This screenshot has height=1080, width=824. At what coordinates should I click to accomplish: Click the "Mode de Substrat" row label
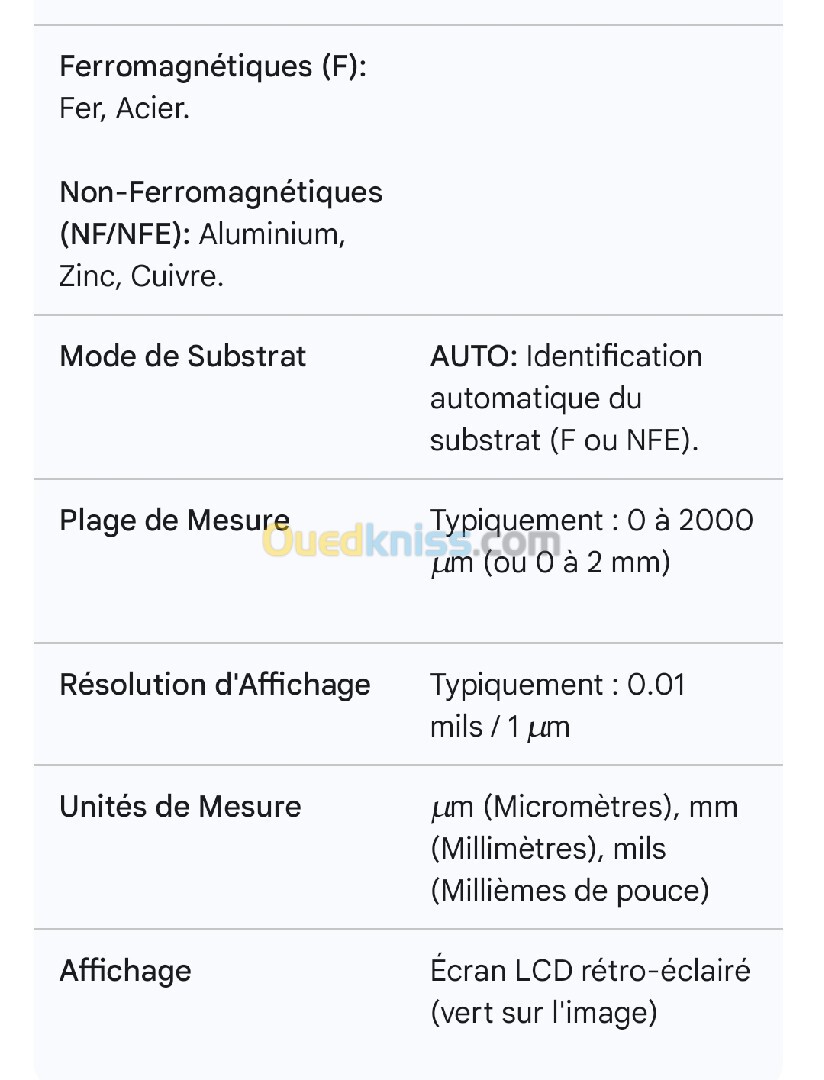coord(183,357)
